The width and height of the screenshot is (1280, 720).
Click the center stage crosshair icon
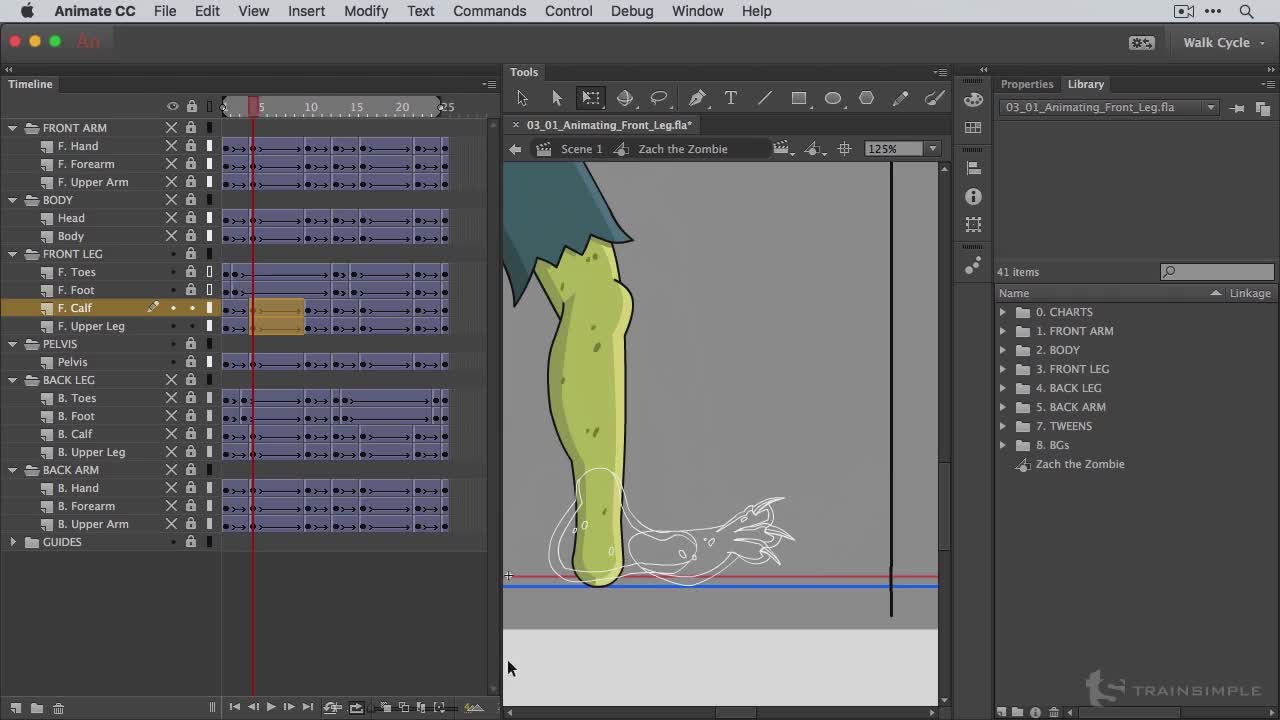845,149
